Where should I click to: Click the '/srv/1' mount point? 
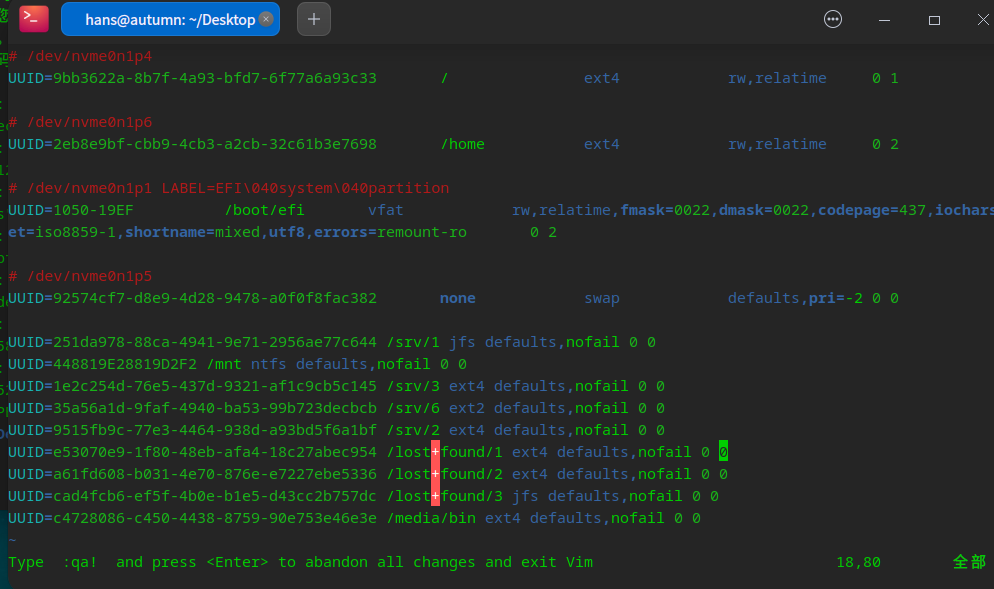click(413, 342)
